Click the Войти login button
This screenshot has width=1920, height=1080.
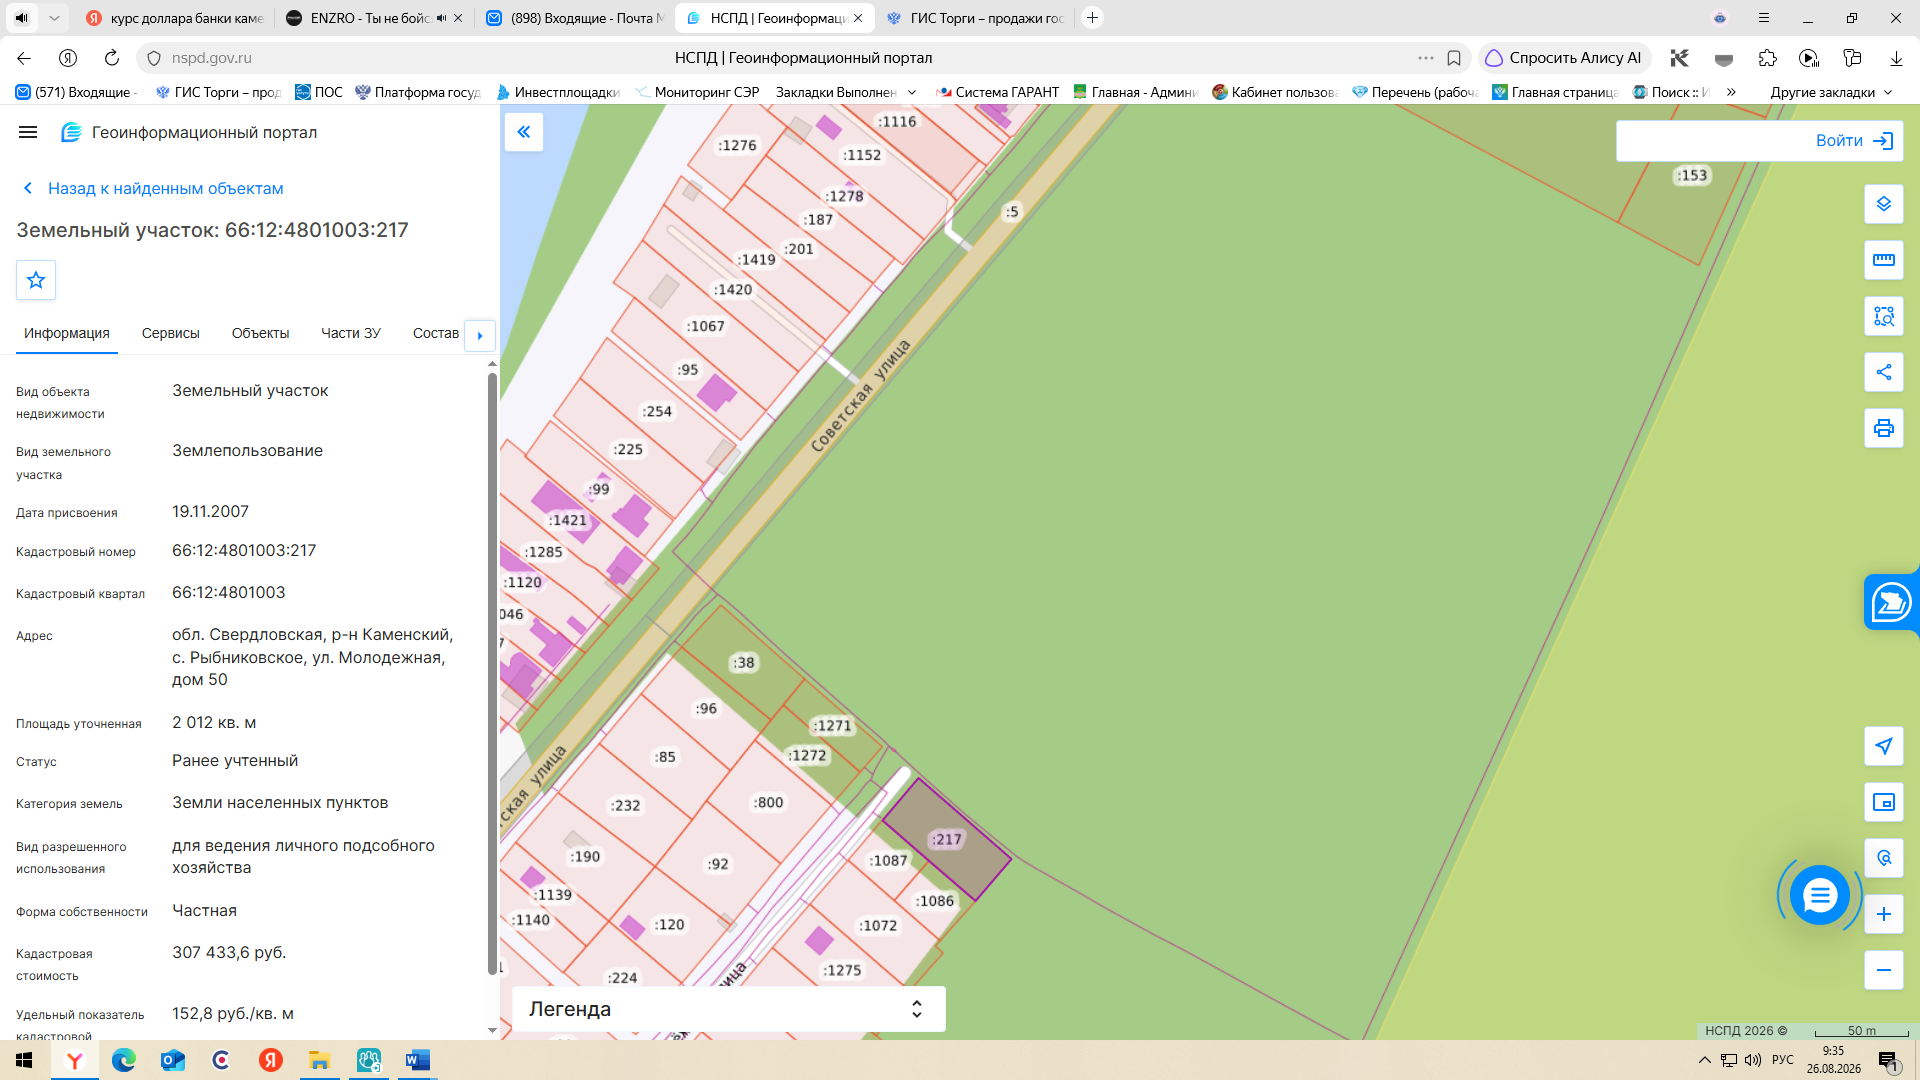click(1759, 141)
